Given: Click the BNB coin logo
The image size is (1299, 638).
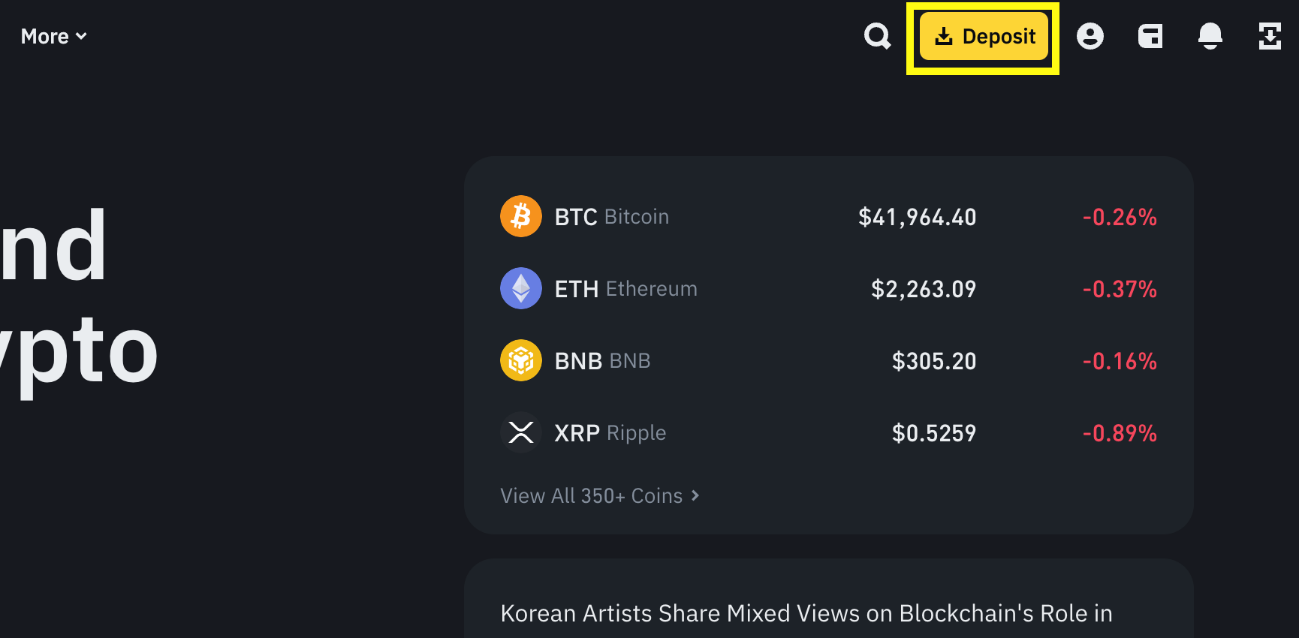Looking at the screenshot, I should coord(520,361).
